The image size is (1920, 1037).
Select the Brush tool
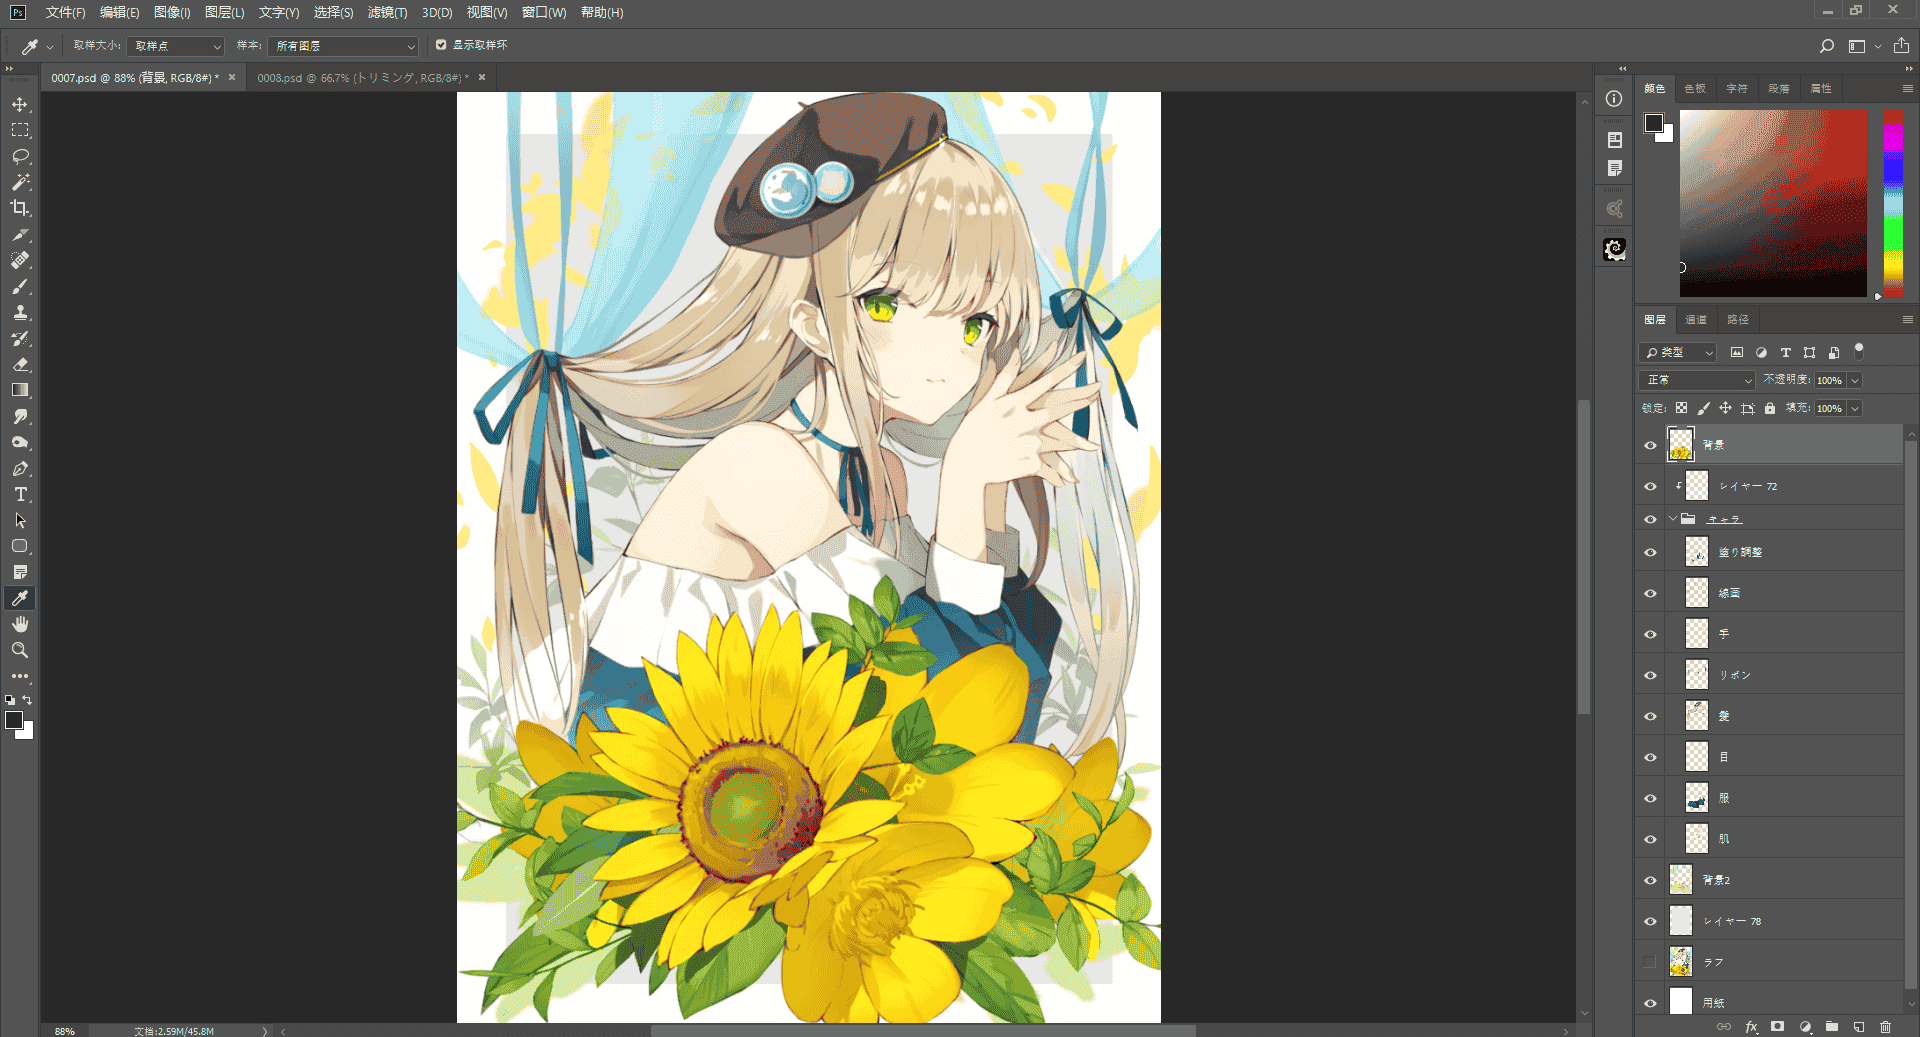tap(20, 286)
